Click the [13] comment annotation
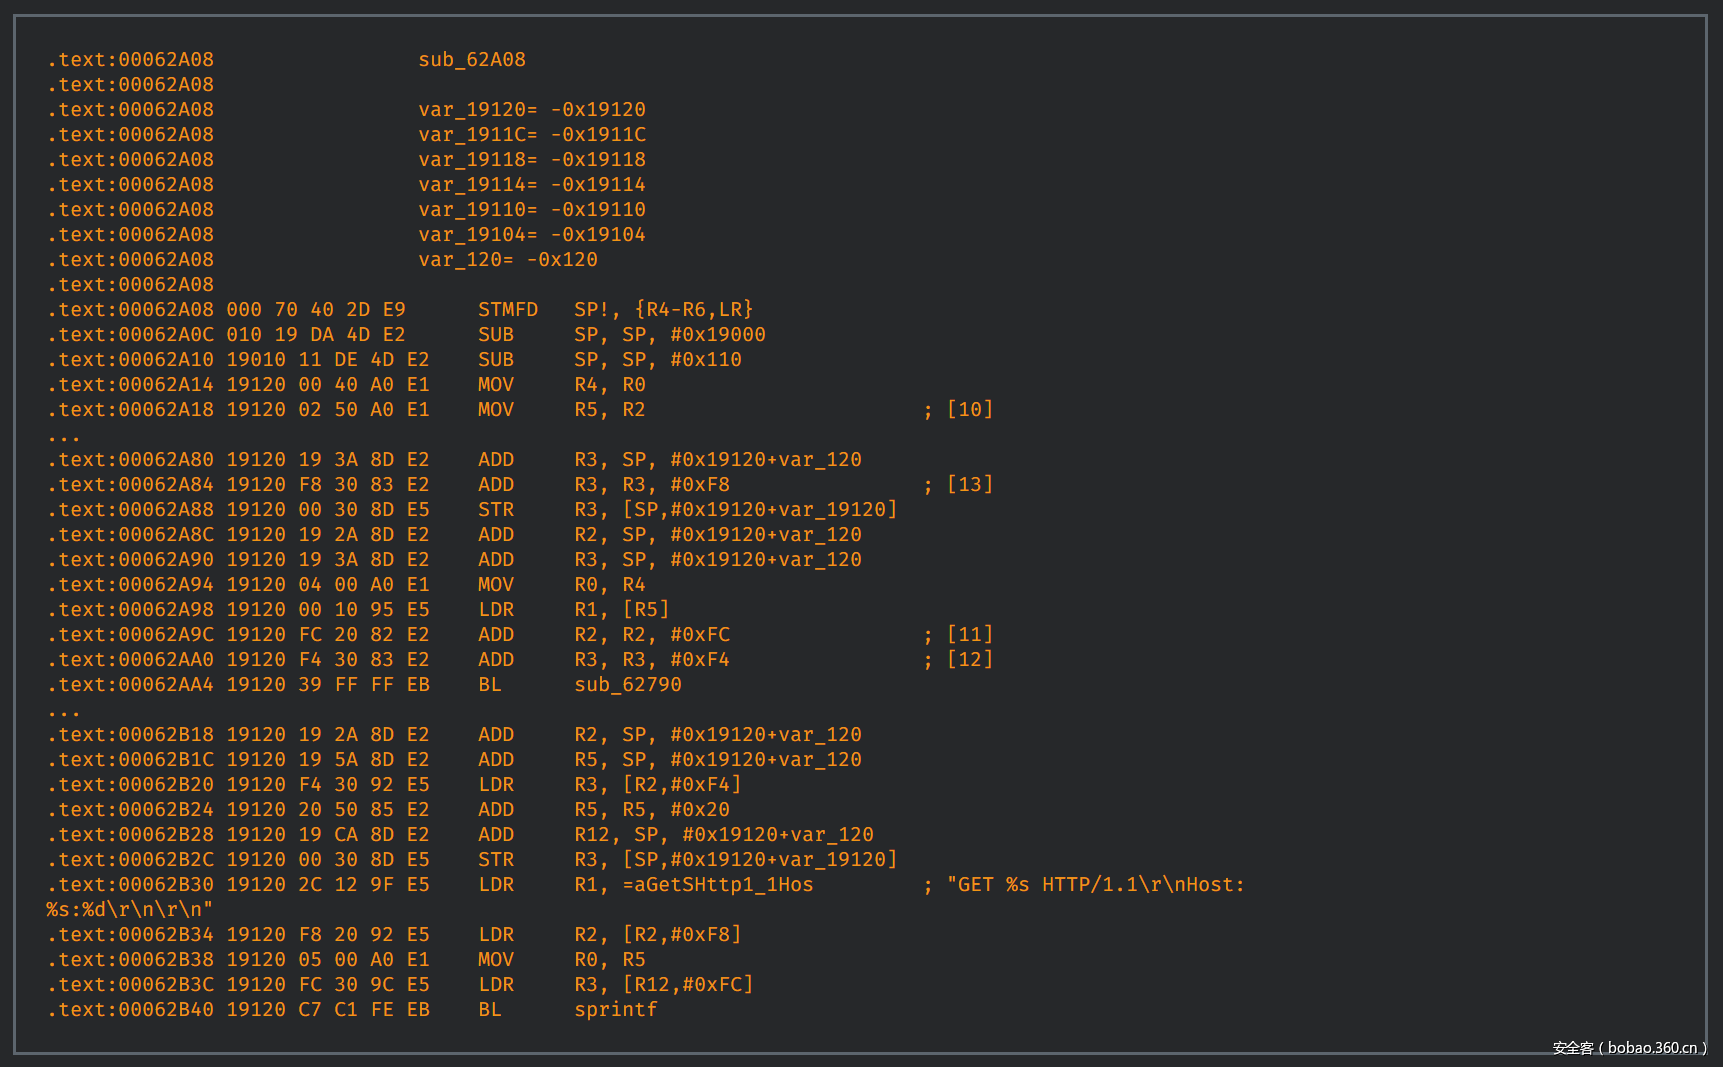This screenshot has height=1067, width=1723. click(969, 485)
